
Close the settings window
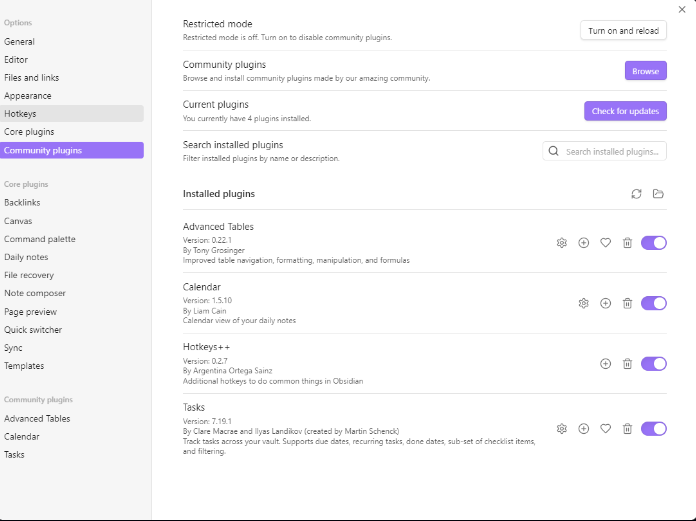[x=682, y=9]
